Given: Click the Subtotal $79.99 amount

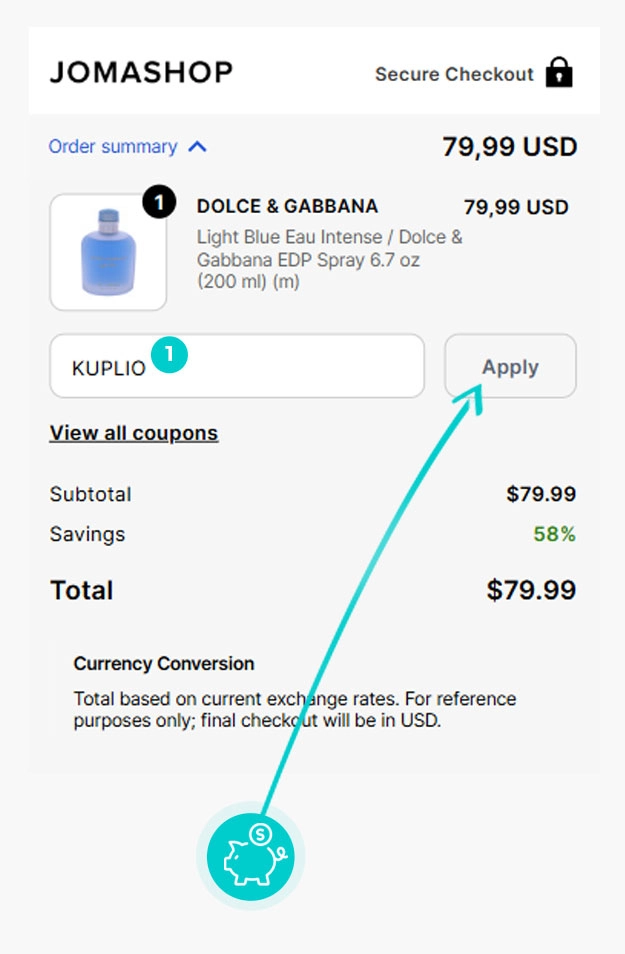Looking at the screenshot, I should click(x=541, y=494).
